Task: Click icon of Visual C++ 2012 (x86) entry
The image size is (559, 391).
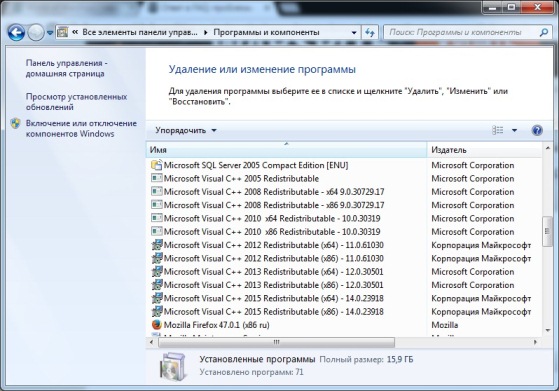Action: [x=157, y=258]
